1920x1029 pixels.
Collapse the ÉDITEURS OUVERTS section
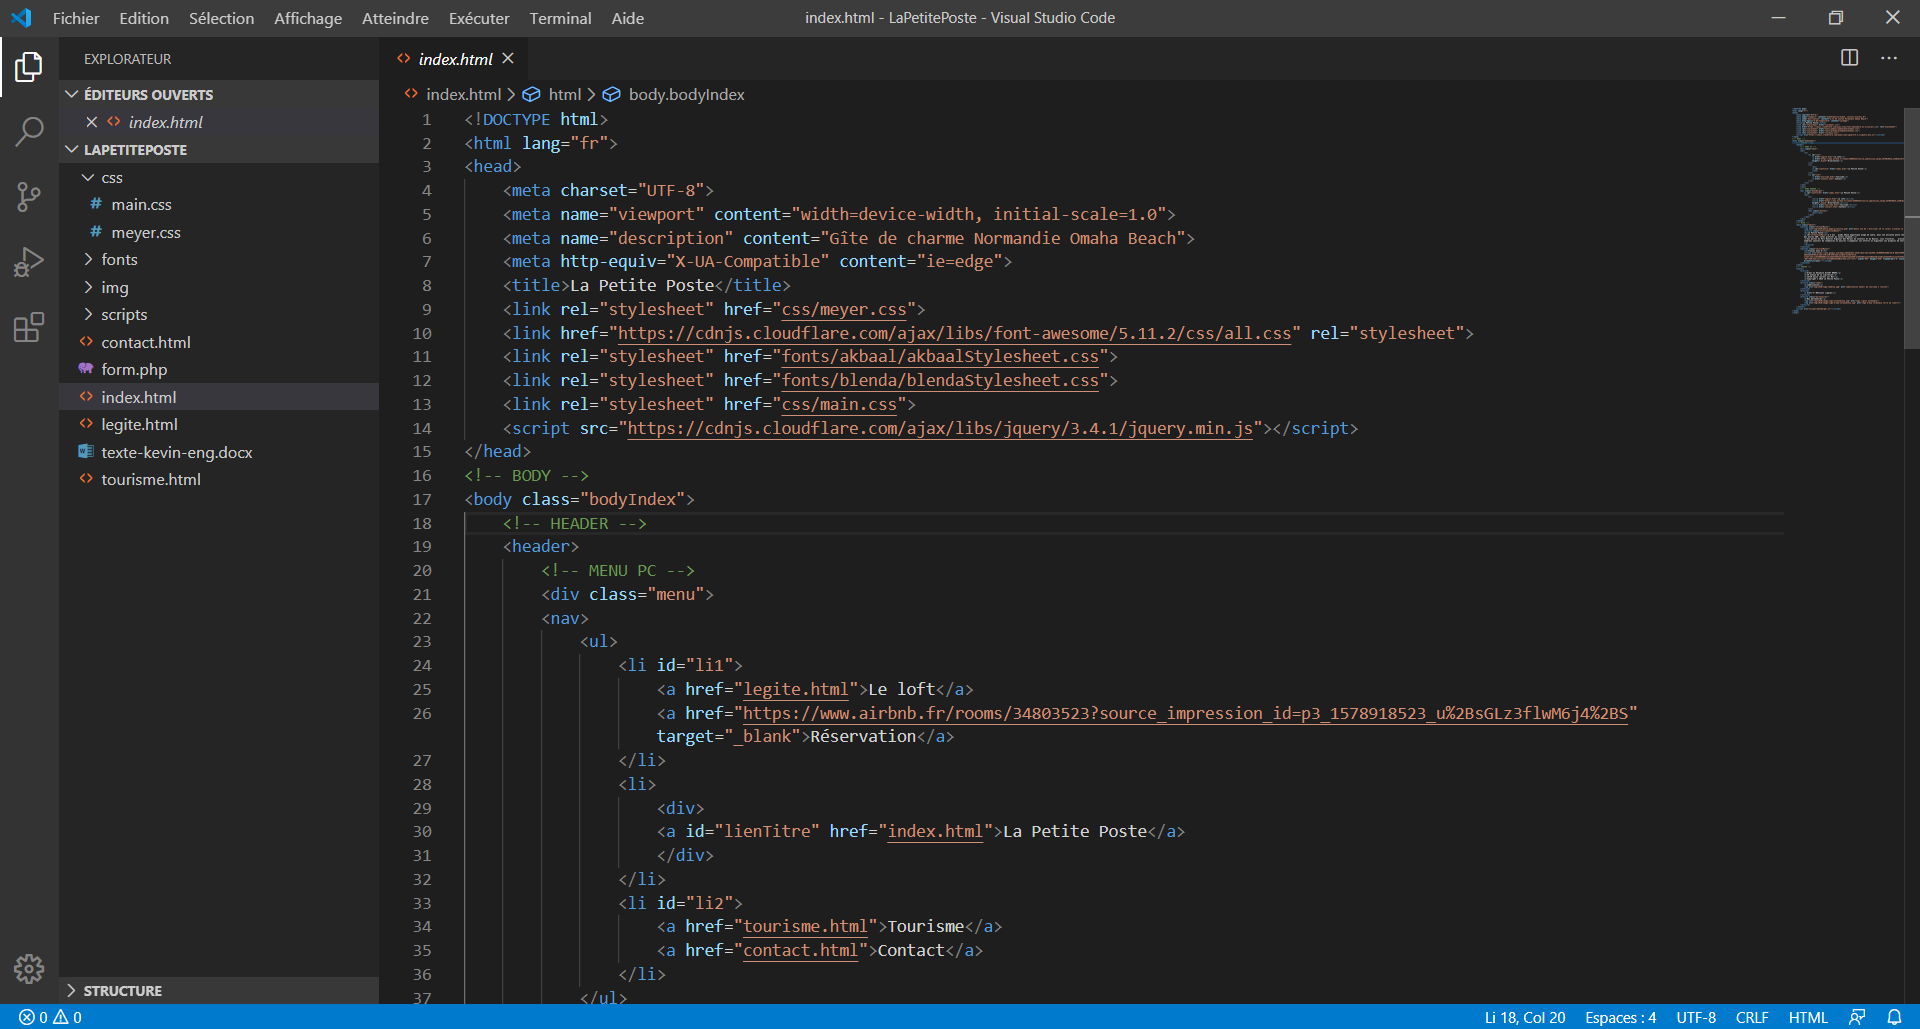pyautogui.click(x=71, y=94)
